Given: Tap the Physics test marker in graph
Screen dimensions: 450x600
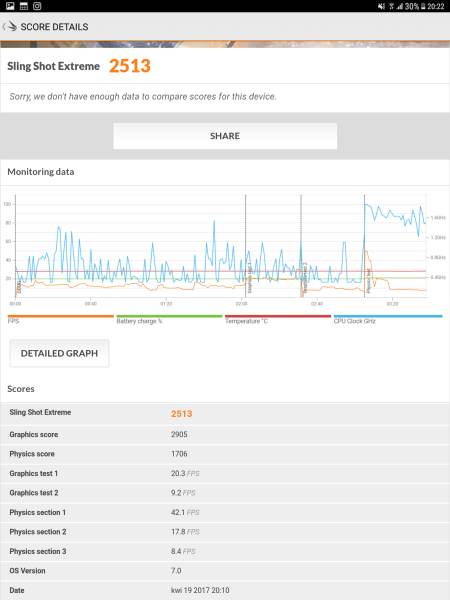Looking at the screenshot, I should 368,280.
